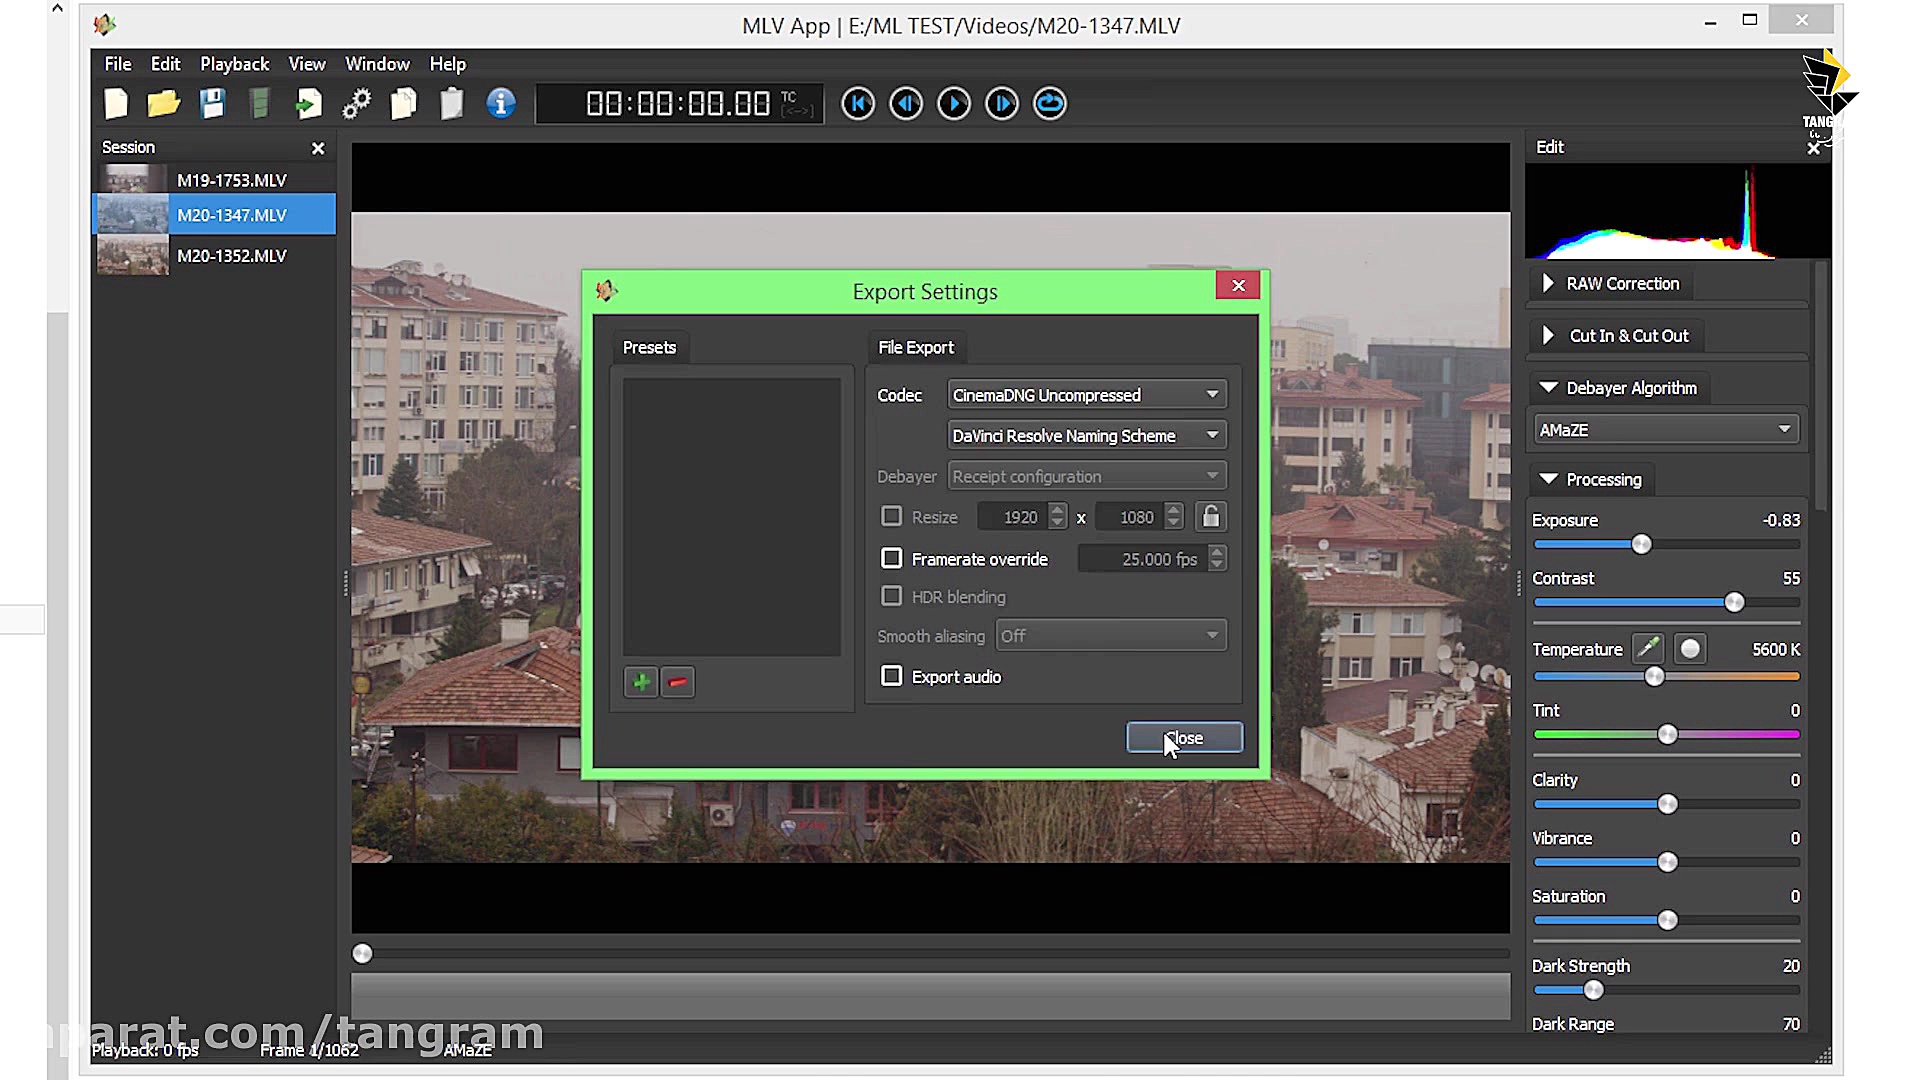The height and width of the screenshot is (1080, 1920).
Task: Expand the RAW Correction section
Action: click(x=1620, y=284)
